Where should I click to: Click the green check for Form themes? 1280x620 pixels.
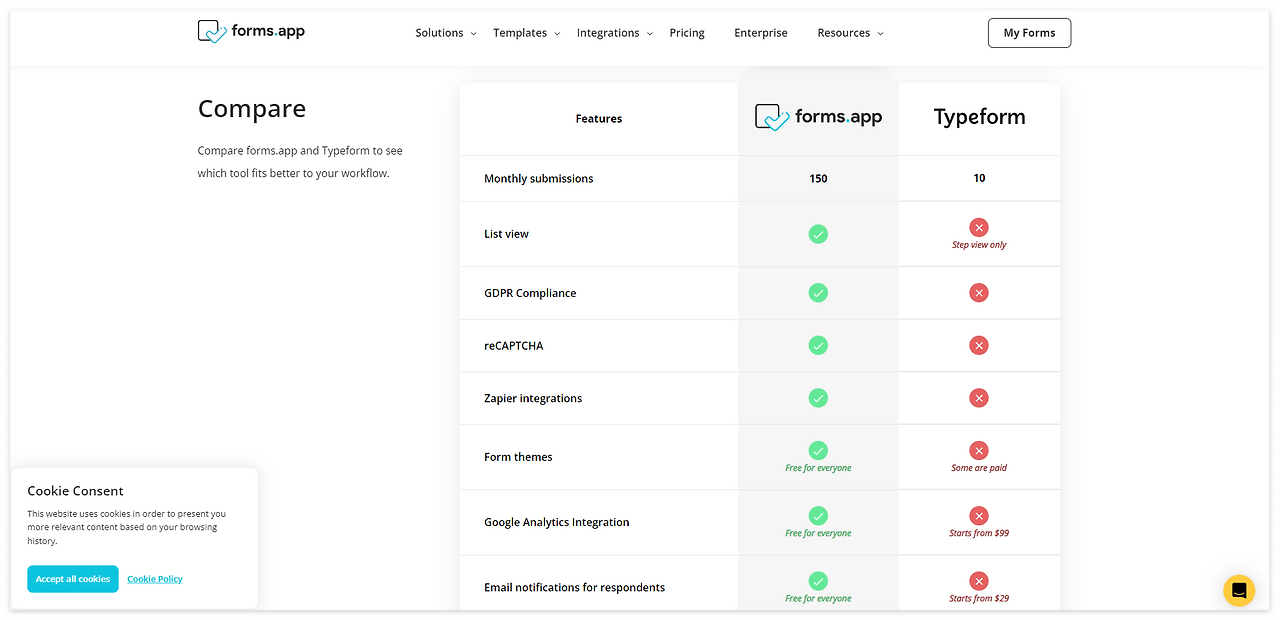tap(818, 451)
